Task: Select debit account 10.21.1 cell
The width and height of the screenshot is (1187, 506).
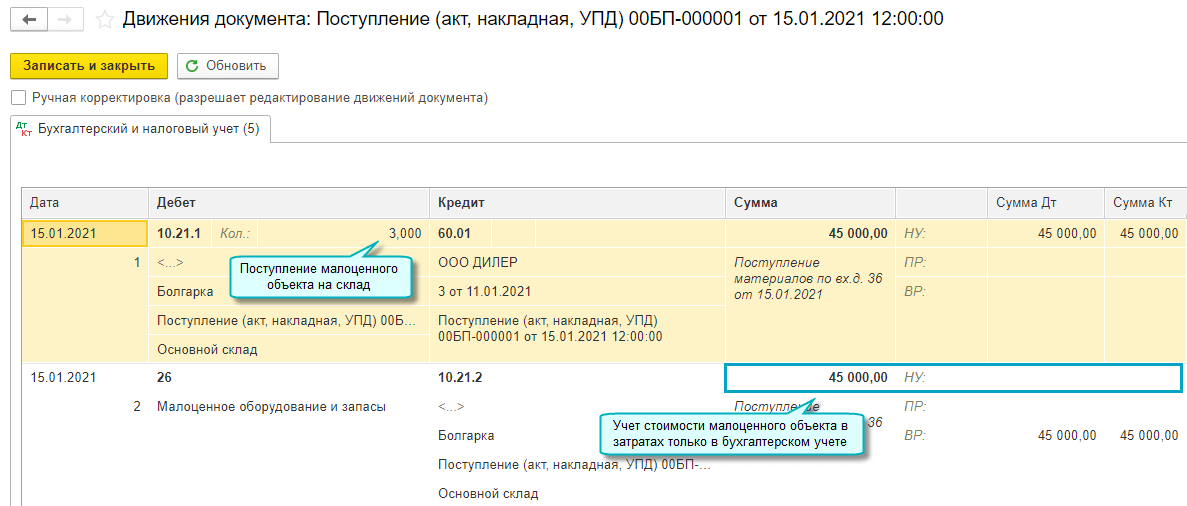Action: [x=180, y=234]
